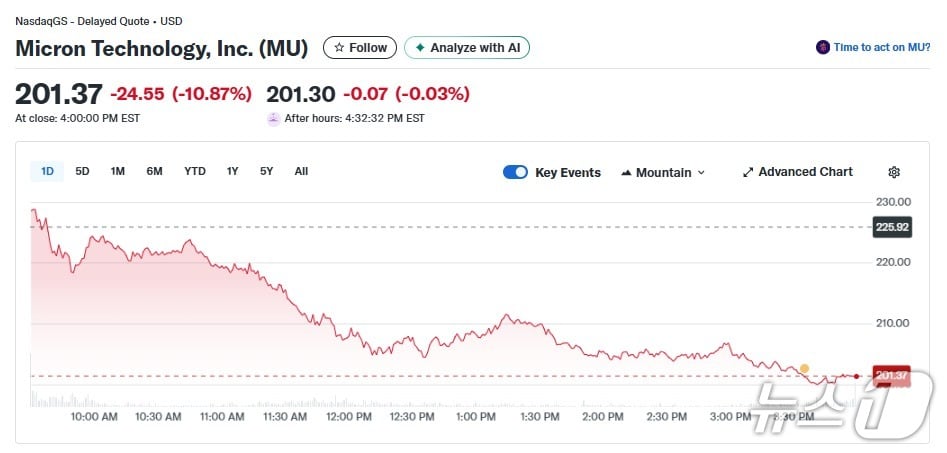Viewport: 947px width, 453px height.
Task: Select the 5Y time range
Action: point(266,171)
